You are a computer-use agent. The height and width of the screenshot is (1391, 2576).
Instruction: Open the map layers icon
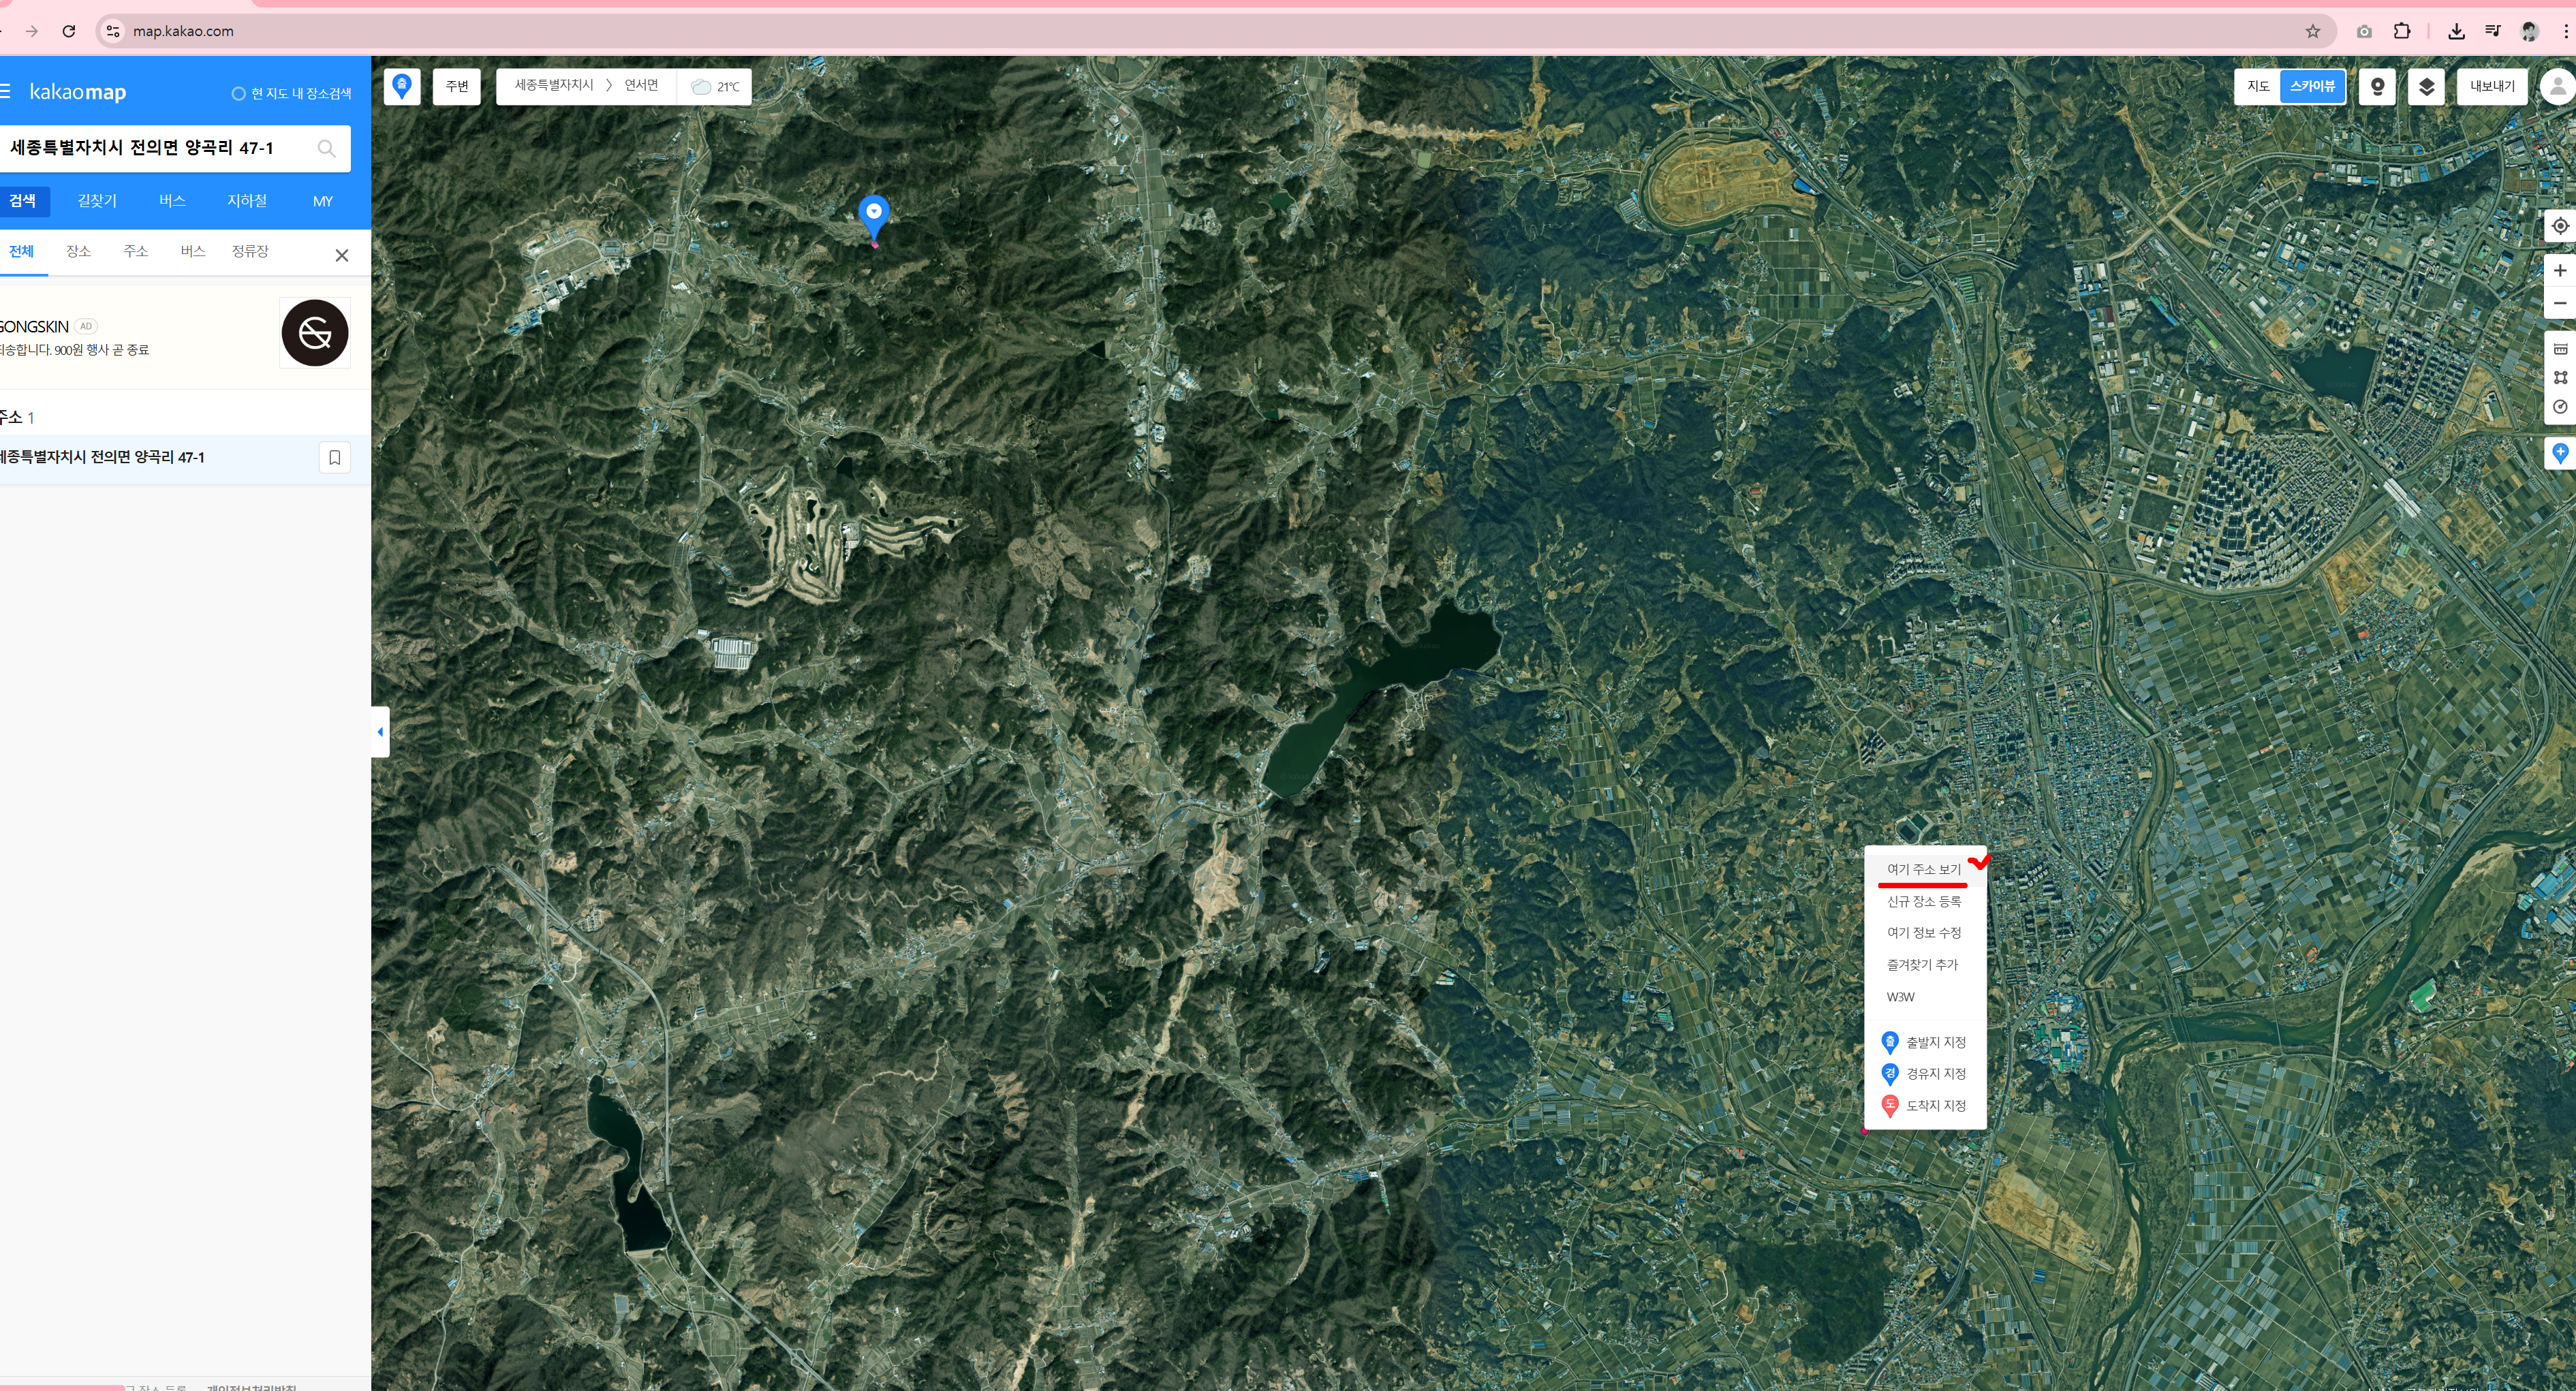2425,87
